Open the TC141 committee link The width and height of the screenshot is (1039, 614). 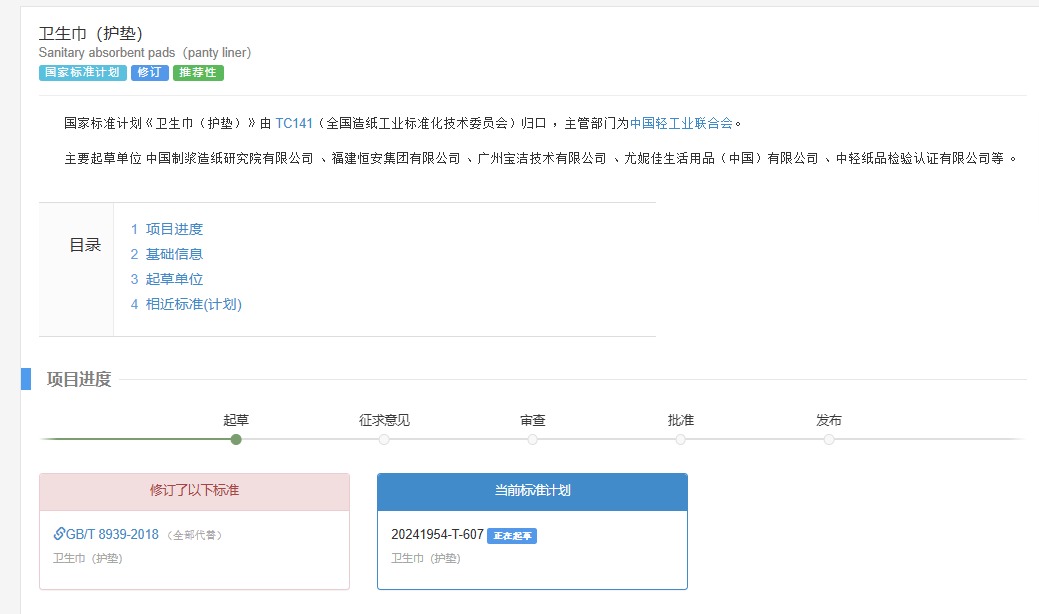294,123
